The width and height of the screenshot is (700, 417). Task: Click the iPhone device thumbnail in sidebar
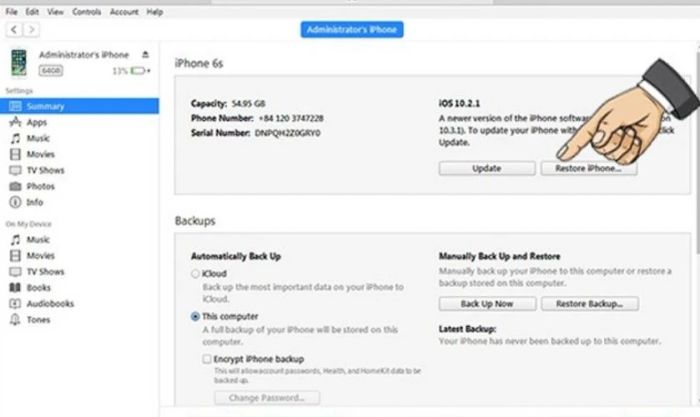tap(19, 63)
